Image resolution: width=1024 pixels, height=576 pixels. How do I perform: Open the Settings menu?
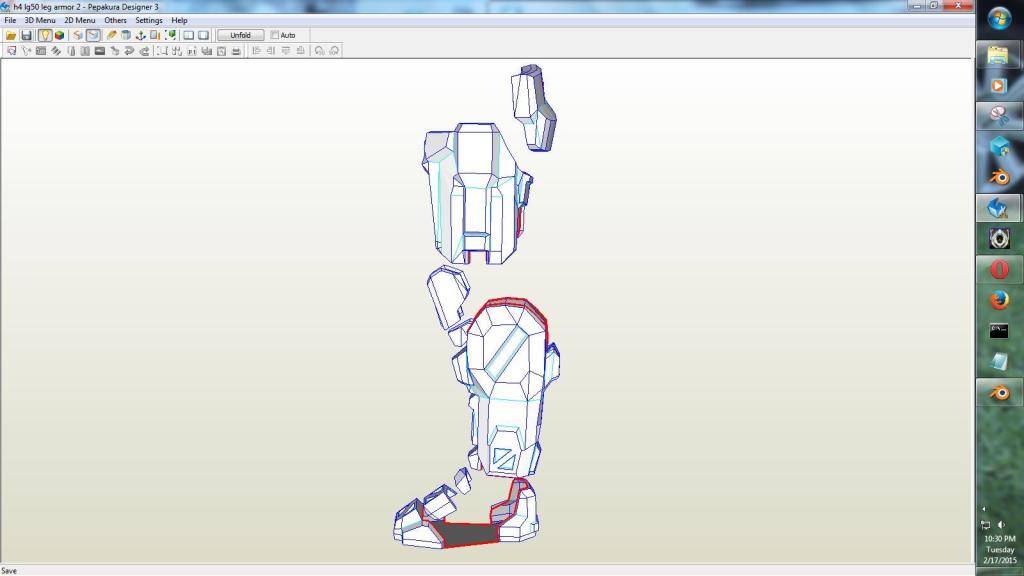(x=149, y=20)
